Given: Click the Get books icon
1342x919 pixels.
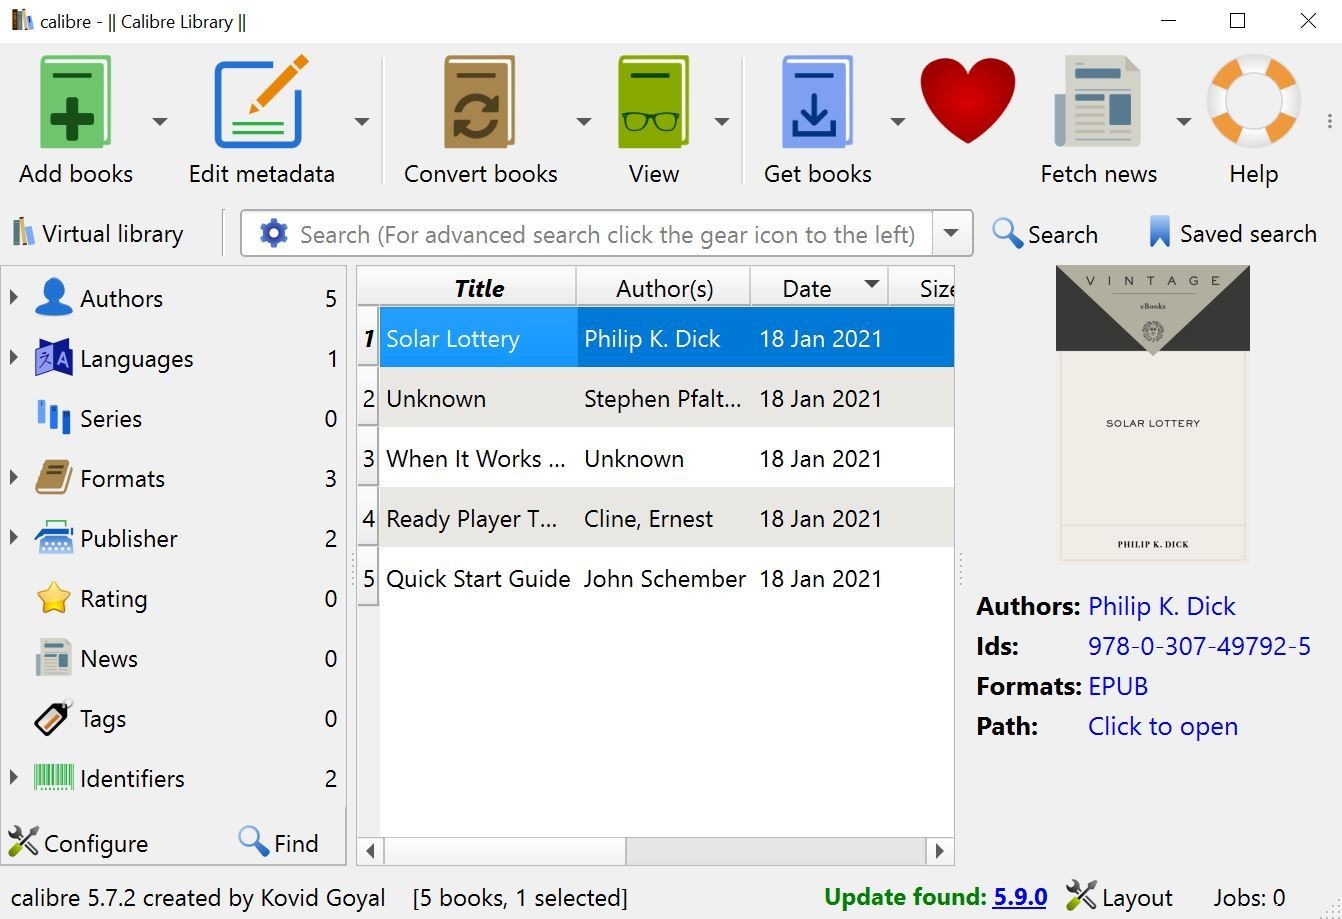Looking at the screenshot, I should (x=816, y=102).
